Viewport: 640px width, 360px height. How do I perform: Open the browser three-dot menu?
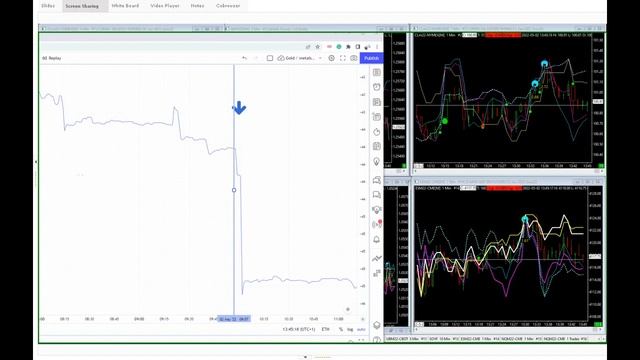(x=377, y=47)
